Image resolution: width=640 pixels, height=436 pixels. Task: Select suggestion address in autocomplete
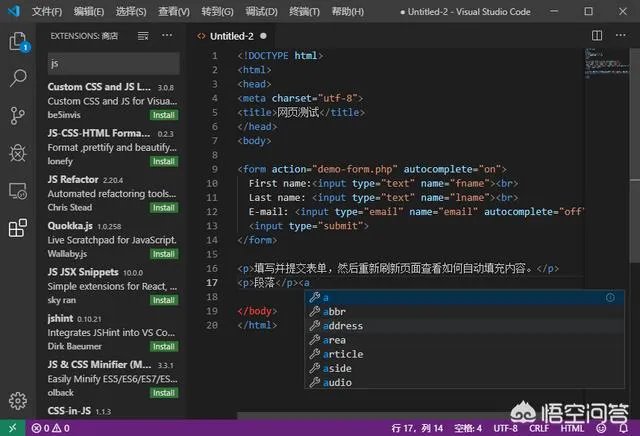point(464,326)
